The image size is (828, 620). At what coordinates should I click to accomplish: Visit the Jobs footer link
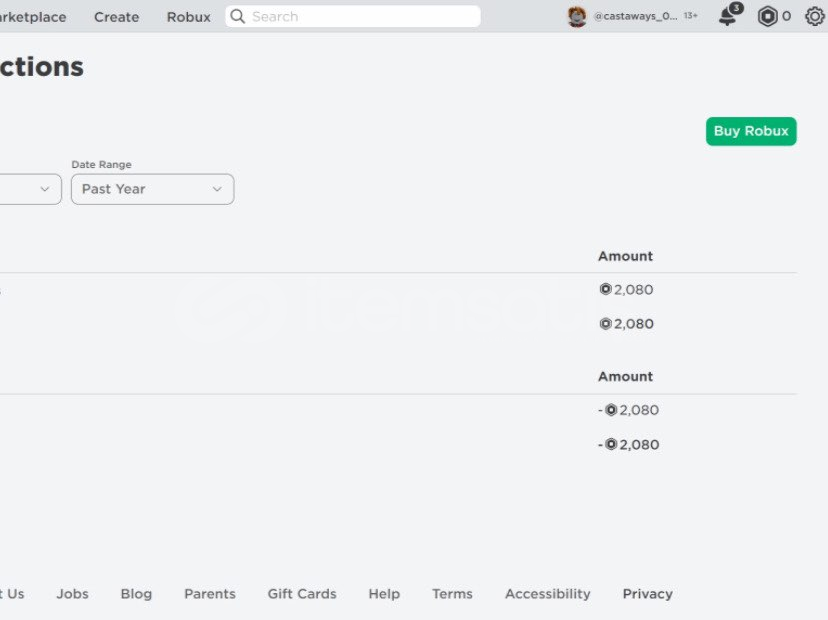[72, 594]
